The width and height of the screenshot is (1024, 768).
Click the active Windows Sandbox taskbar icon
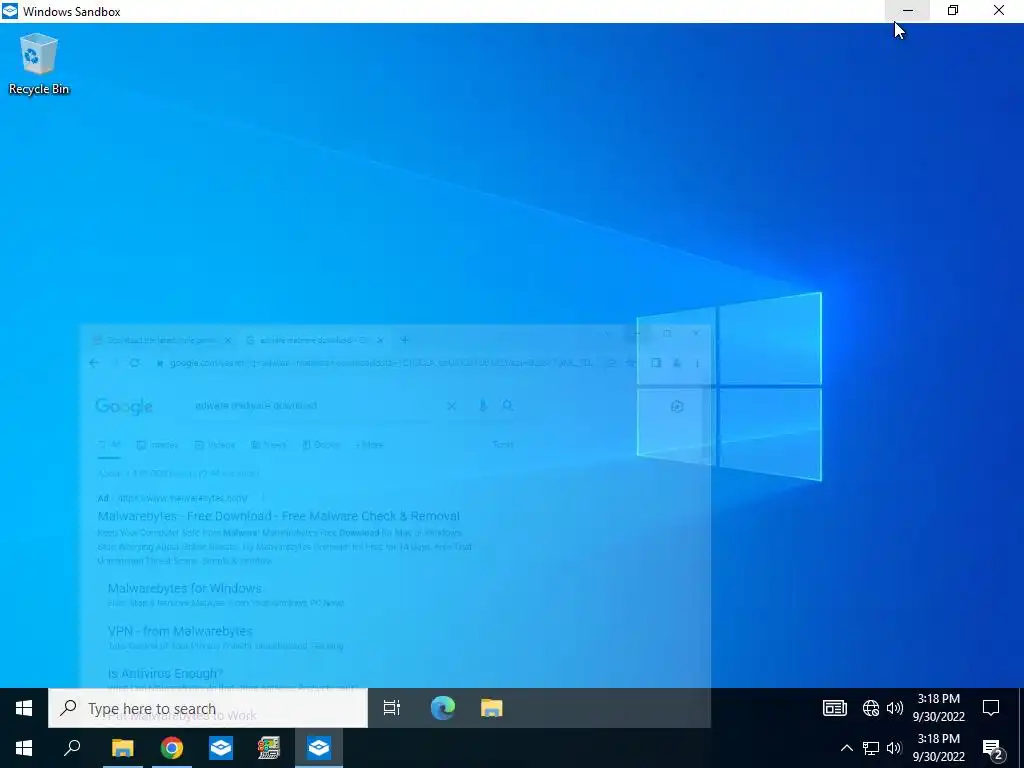319,748
